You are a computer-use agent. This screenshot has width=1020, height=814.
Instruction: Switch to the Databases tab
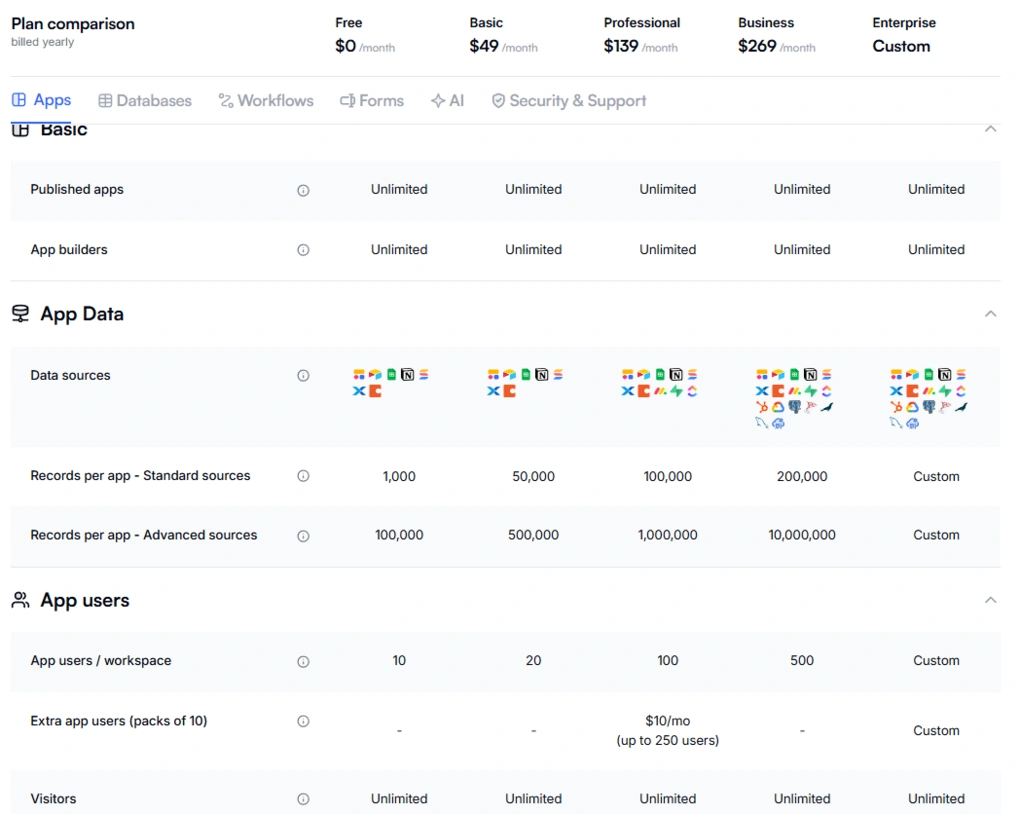(144, 100)
